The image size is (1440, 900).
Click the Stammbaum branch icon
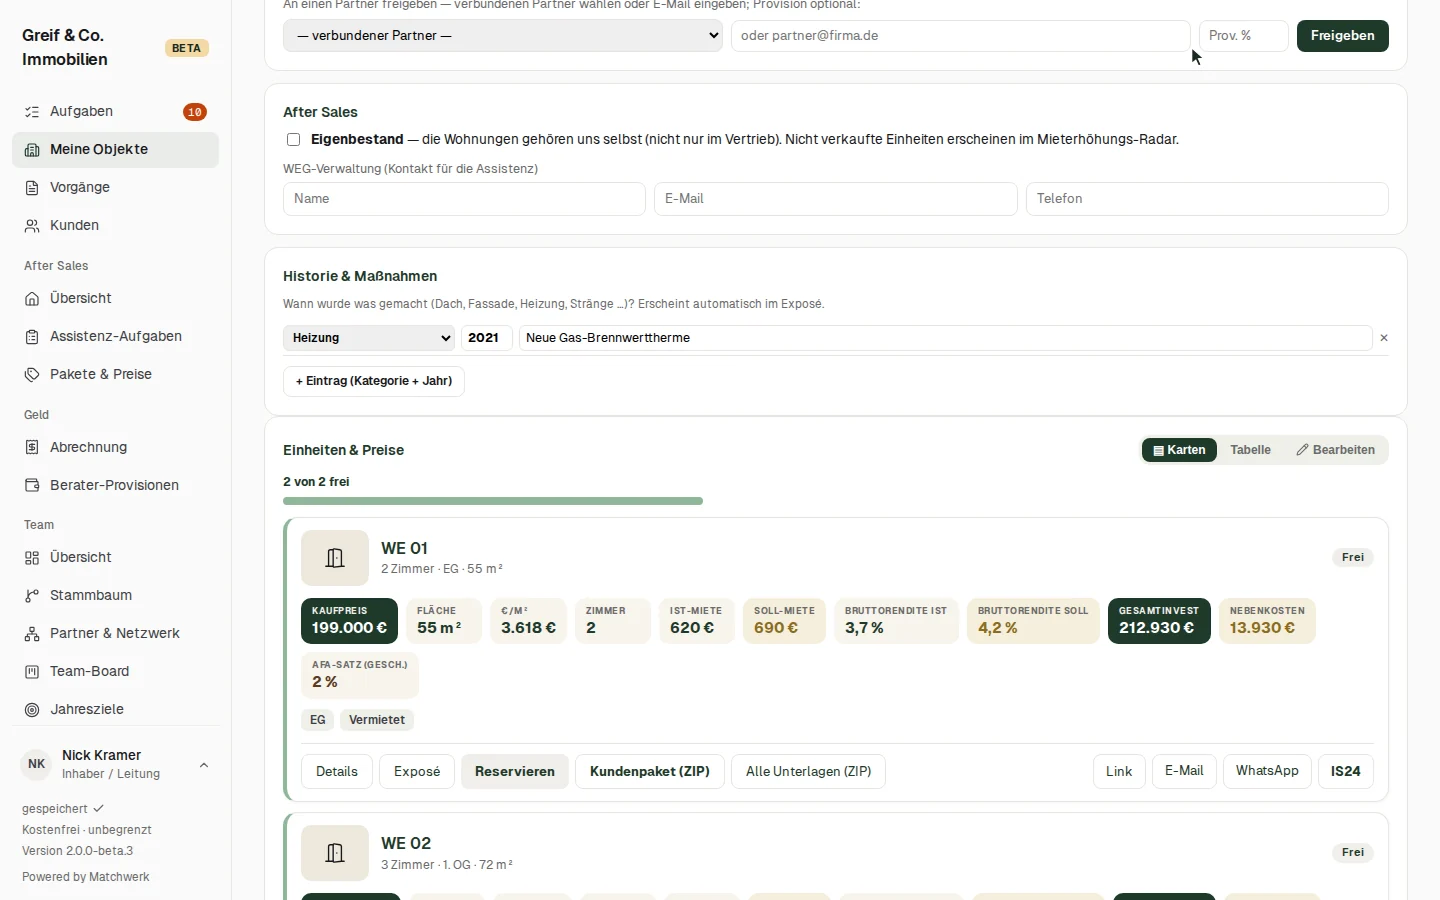tap(32, 596)
